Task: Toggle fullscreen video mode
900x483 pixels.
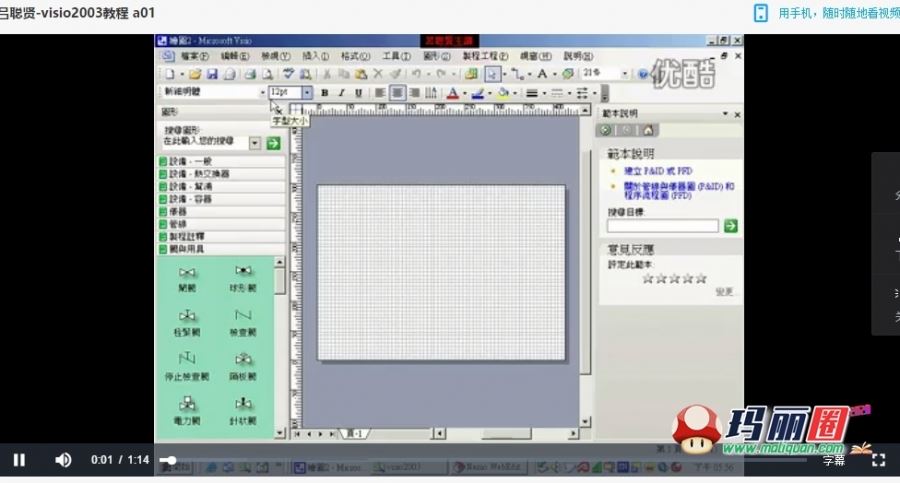Action: 879,460
